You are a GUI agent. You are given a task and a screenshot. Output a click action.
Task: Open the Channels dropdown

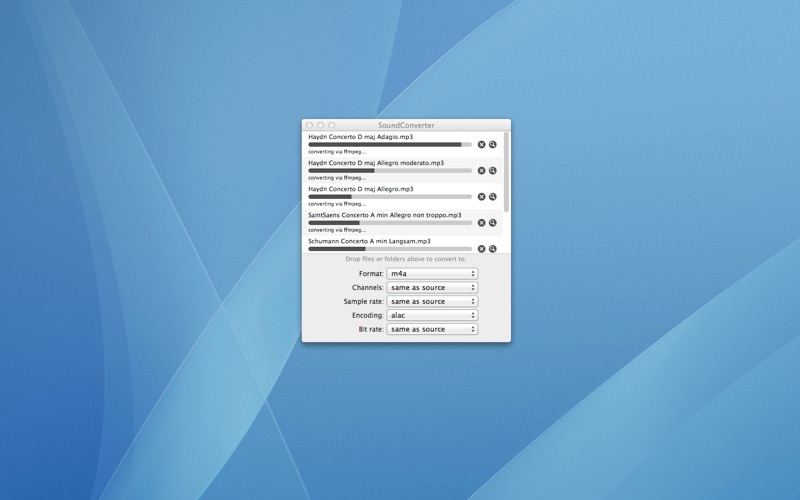pos(432,287)
